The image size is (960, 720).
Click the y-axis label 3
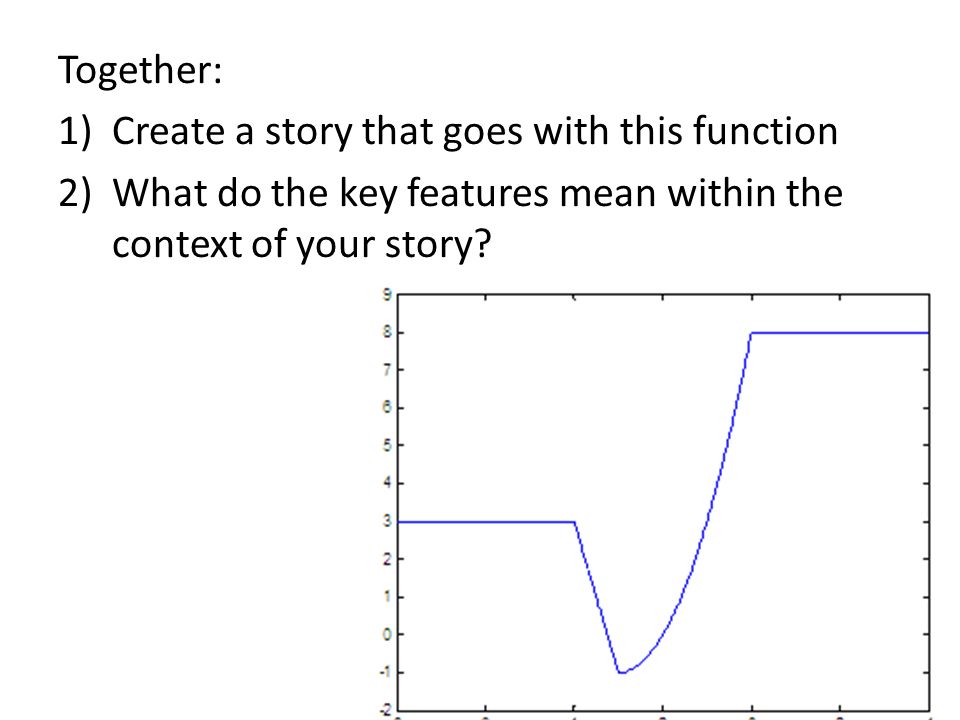(387, 521)
